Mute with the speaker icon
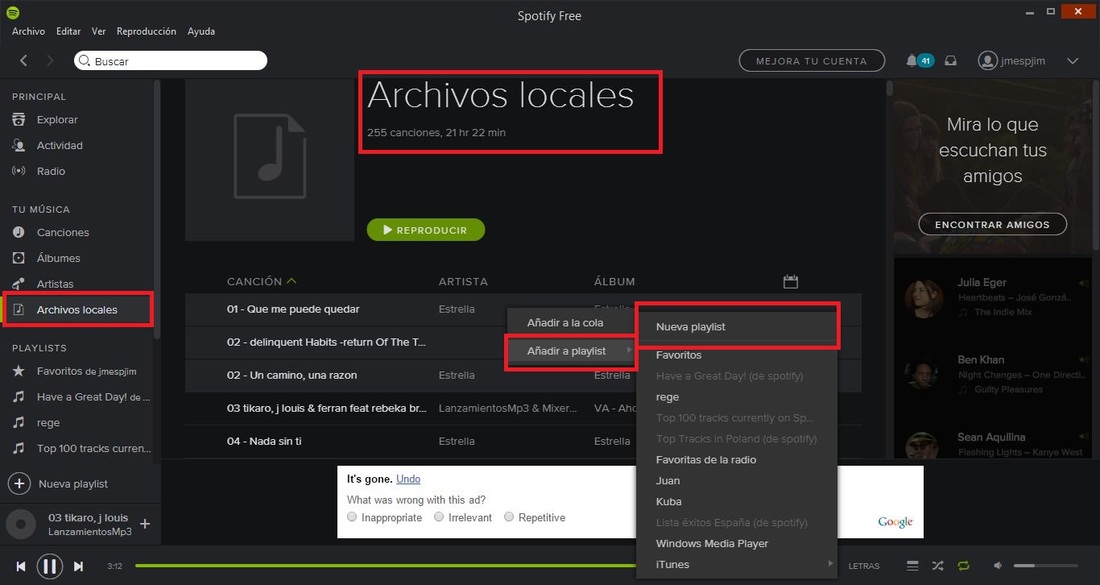 pyautogui.click(x=998, y=565)
